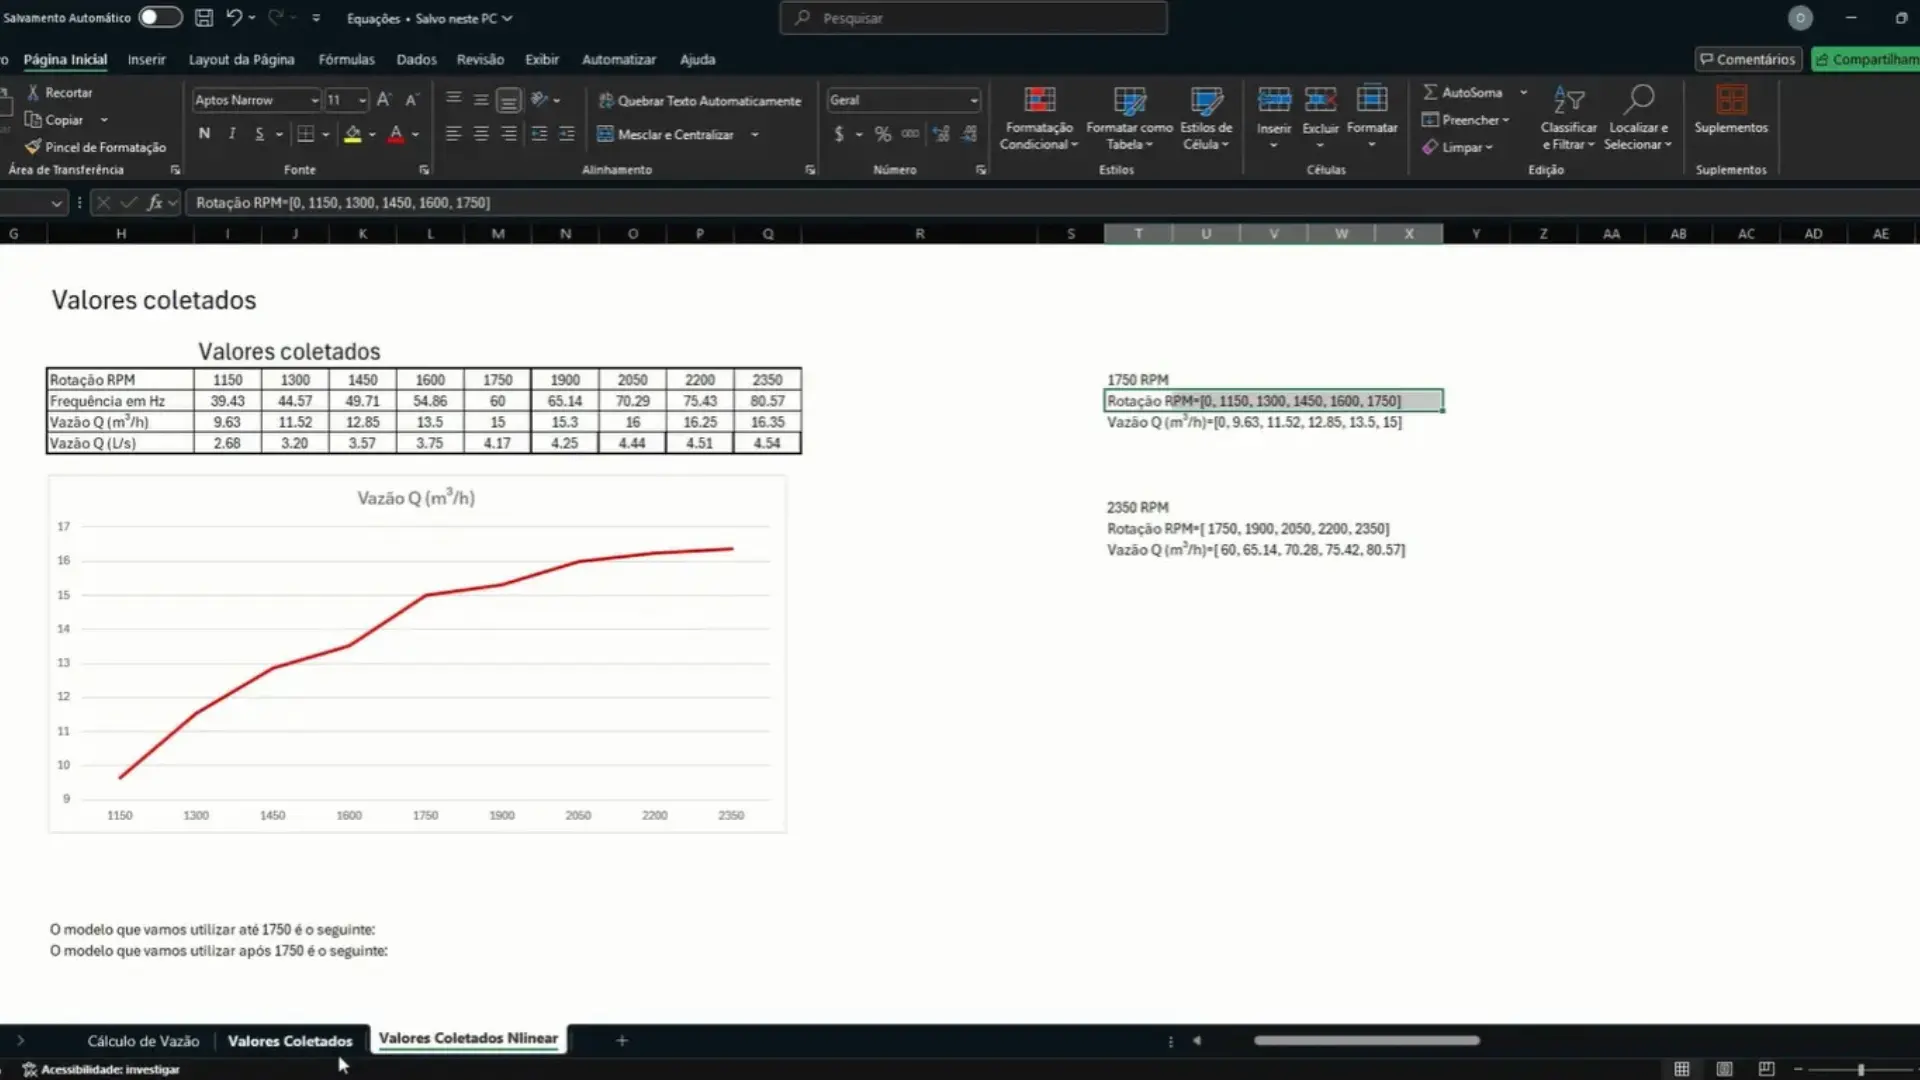The width and height of the screenshot is (1920, 1080).
Task: Open Estilos de Célula gallery
Action: click(x=1206, y=118)
